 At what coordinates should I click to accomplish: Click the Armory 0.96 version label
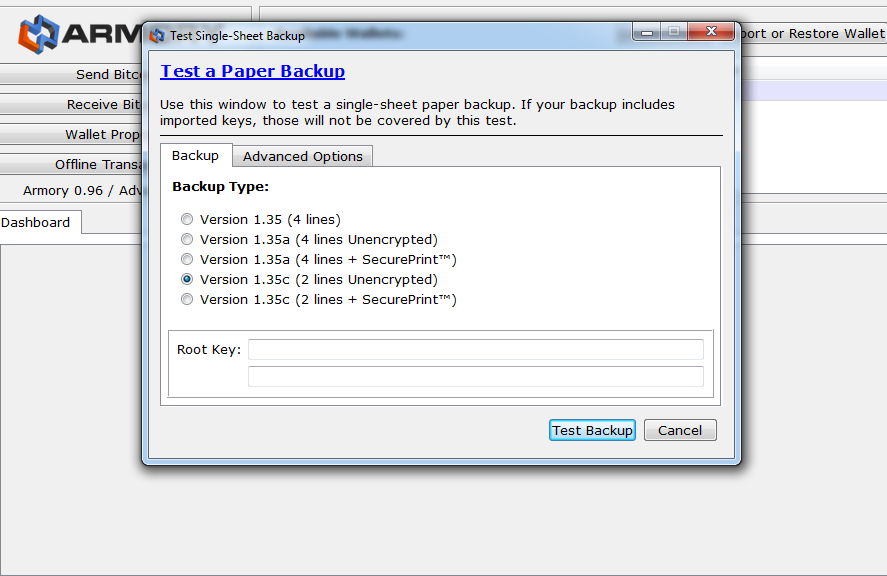point(81,191)
